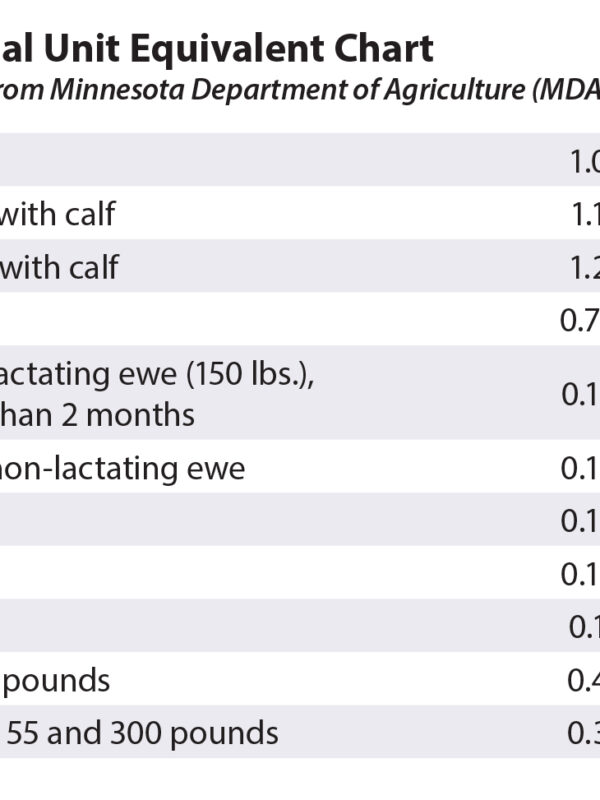Click the 1.1 value cell

coord(584,213)
